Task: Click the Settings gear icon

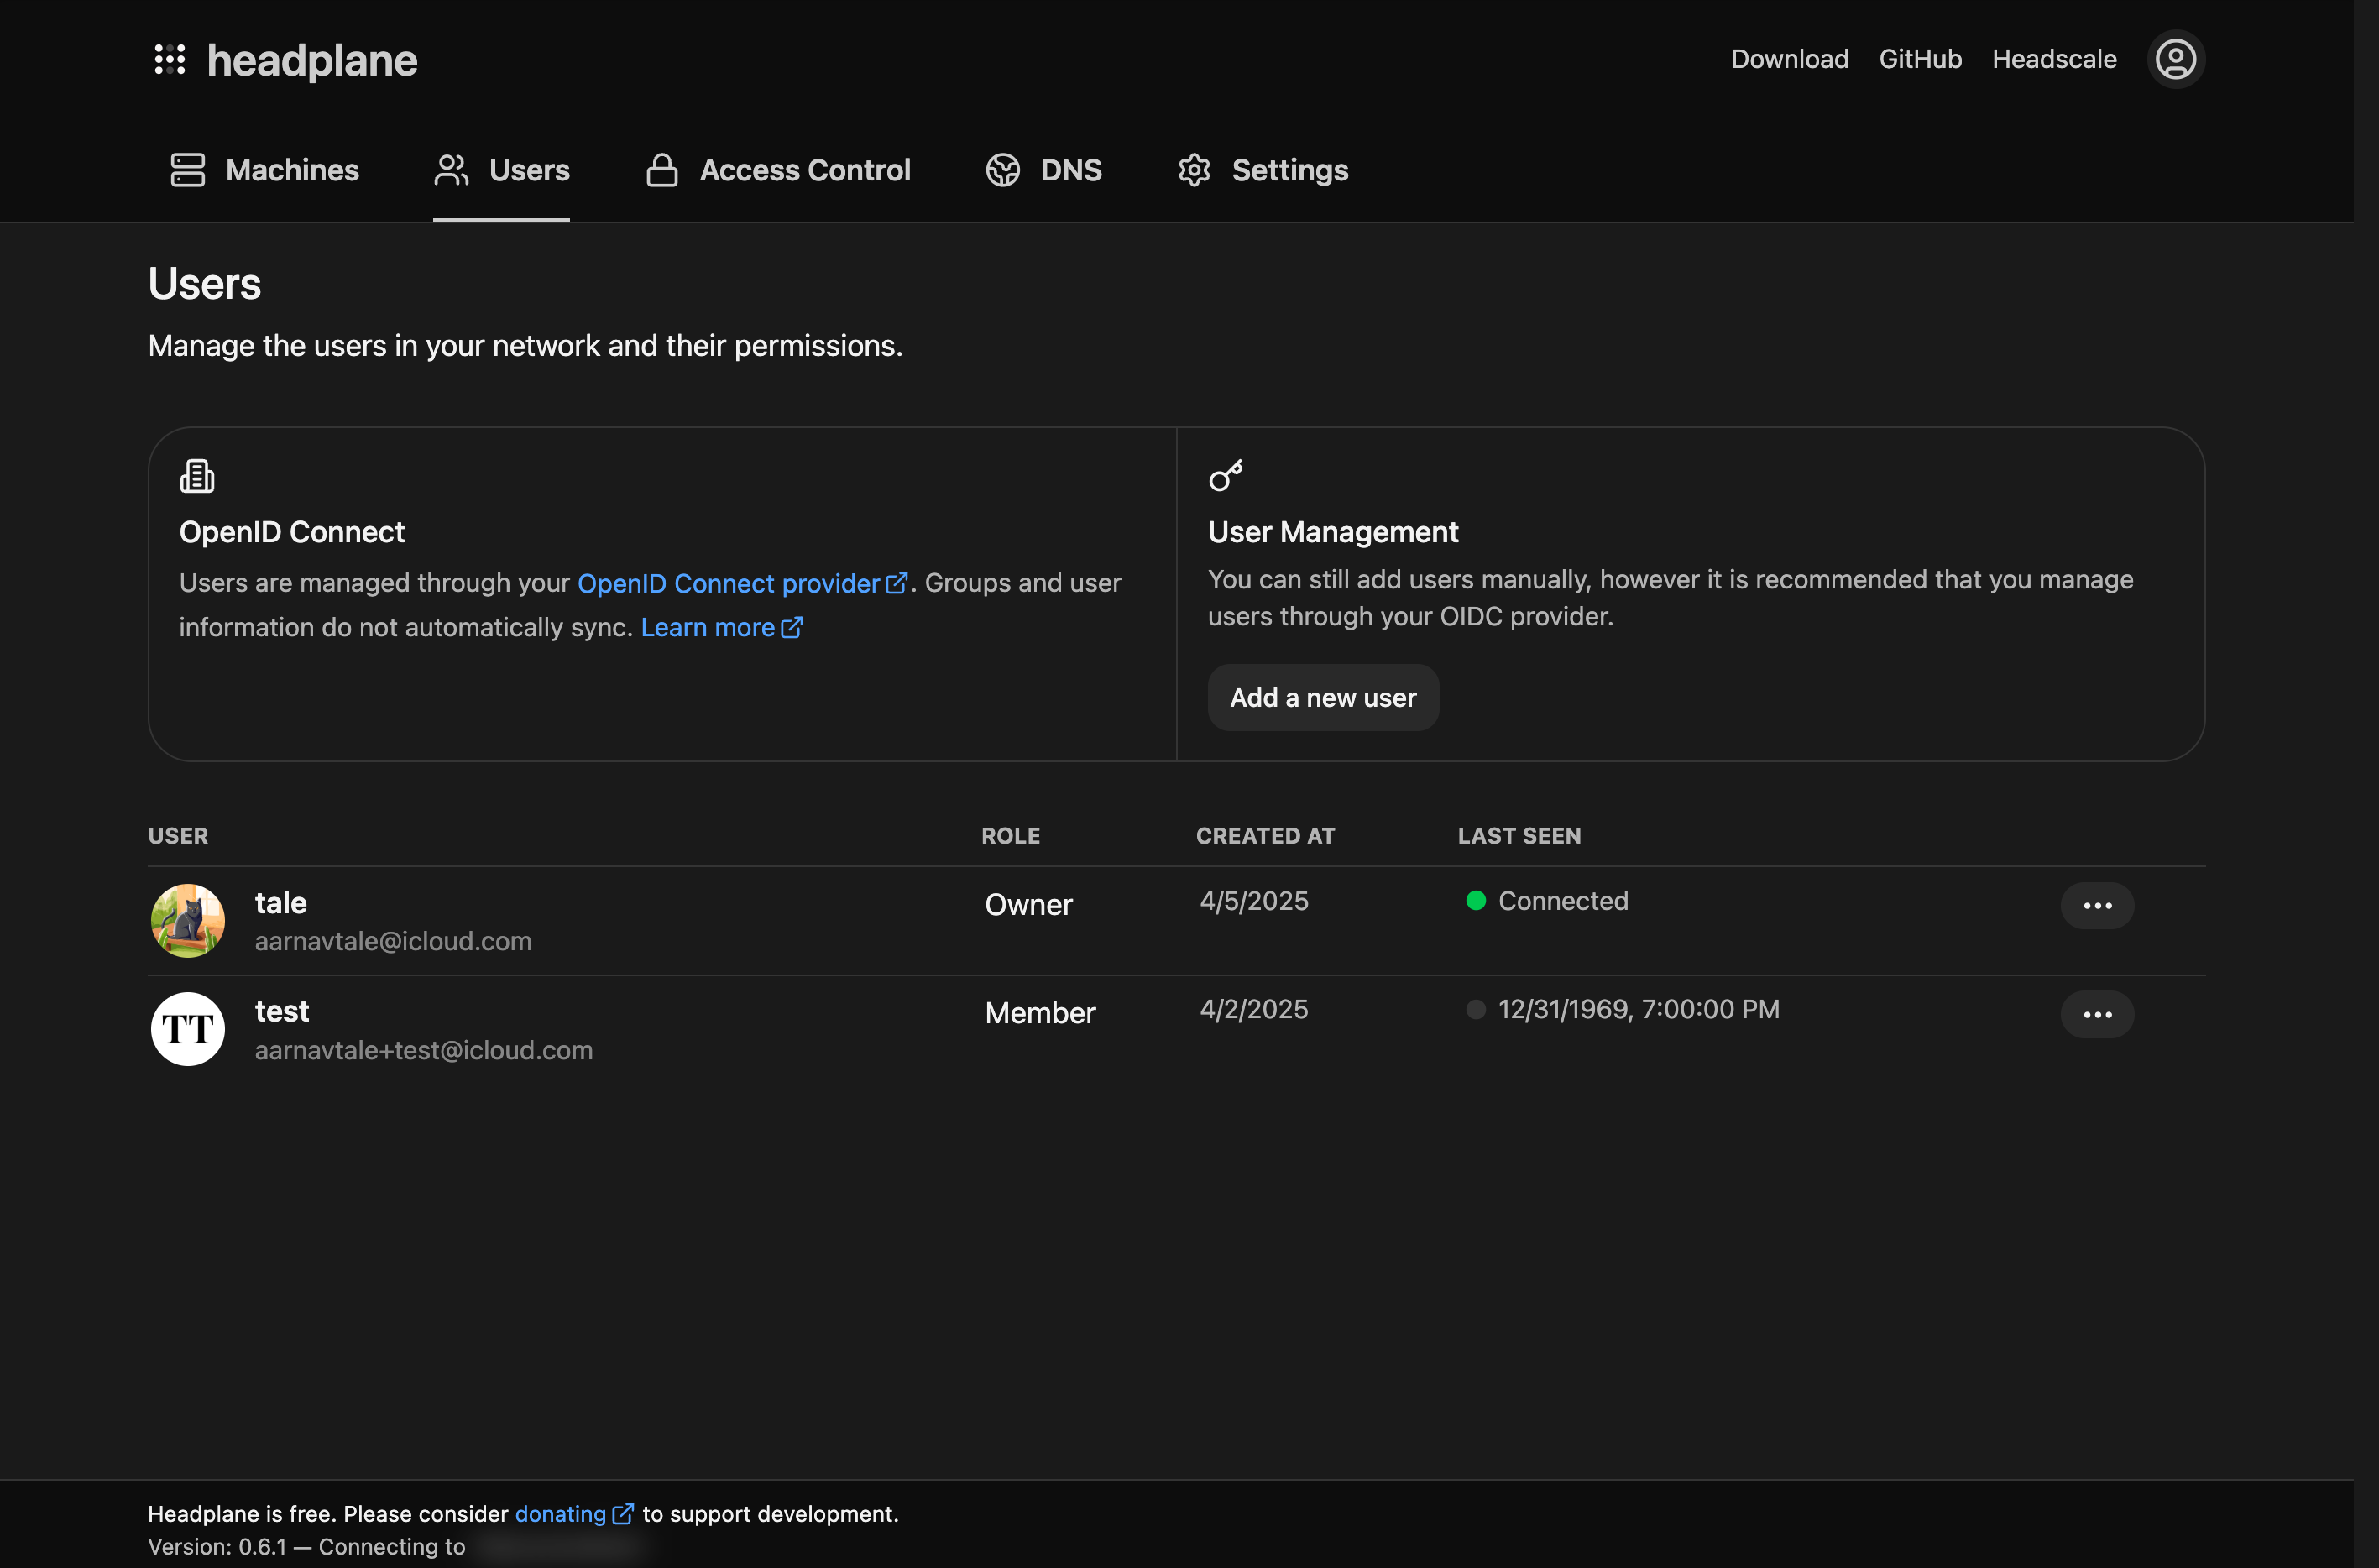Action: point(1194,170)
